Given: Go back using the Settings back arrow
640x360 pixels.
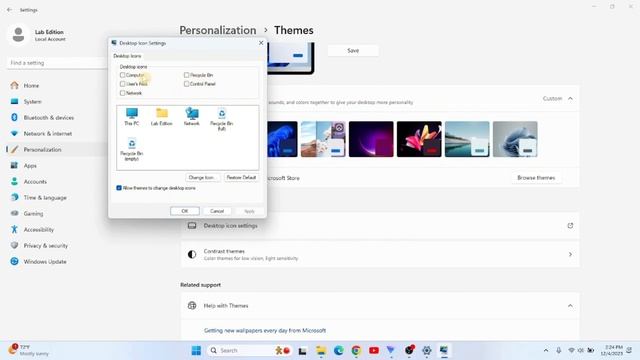Looking at the screenshot, I should pos(9,9).
